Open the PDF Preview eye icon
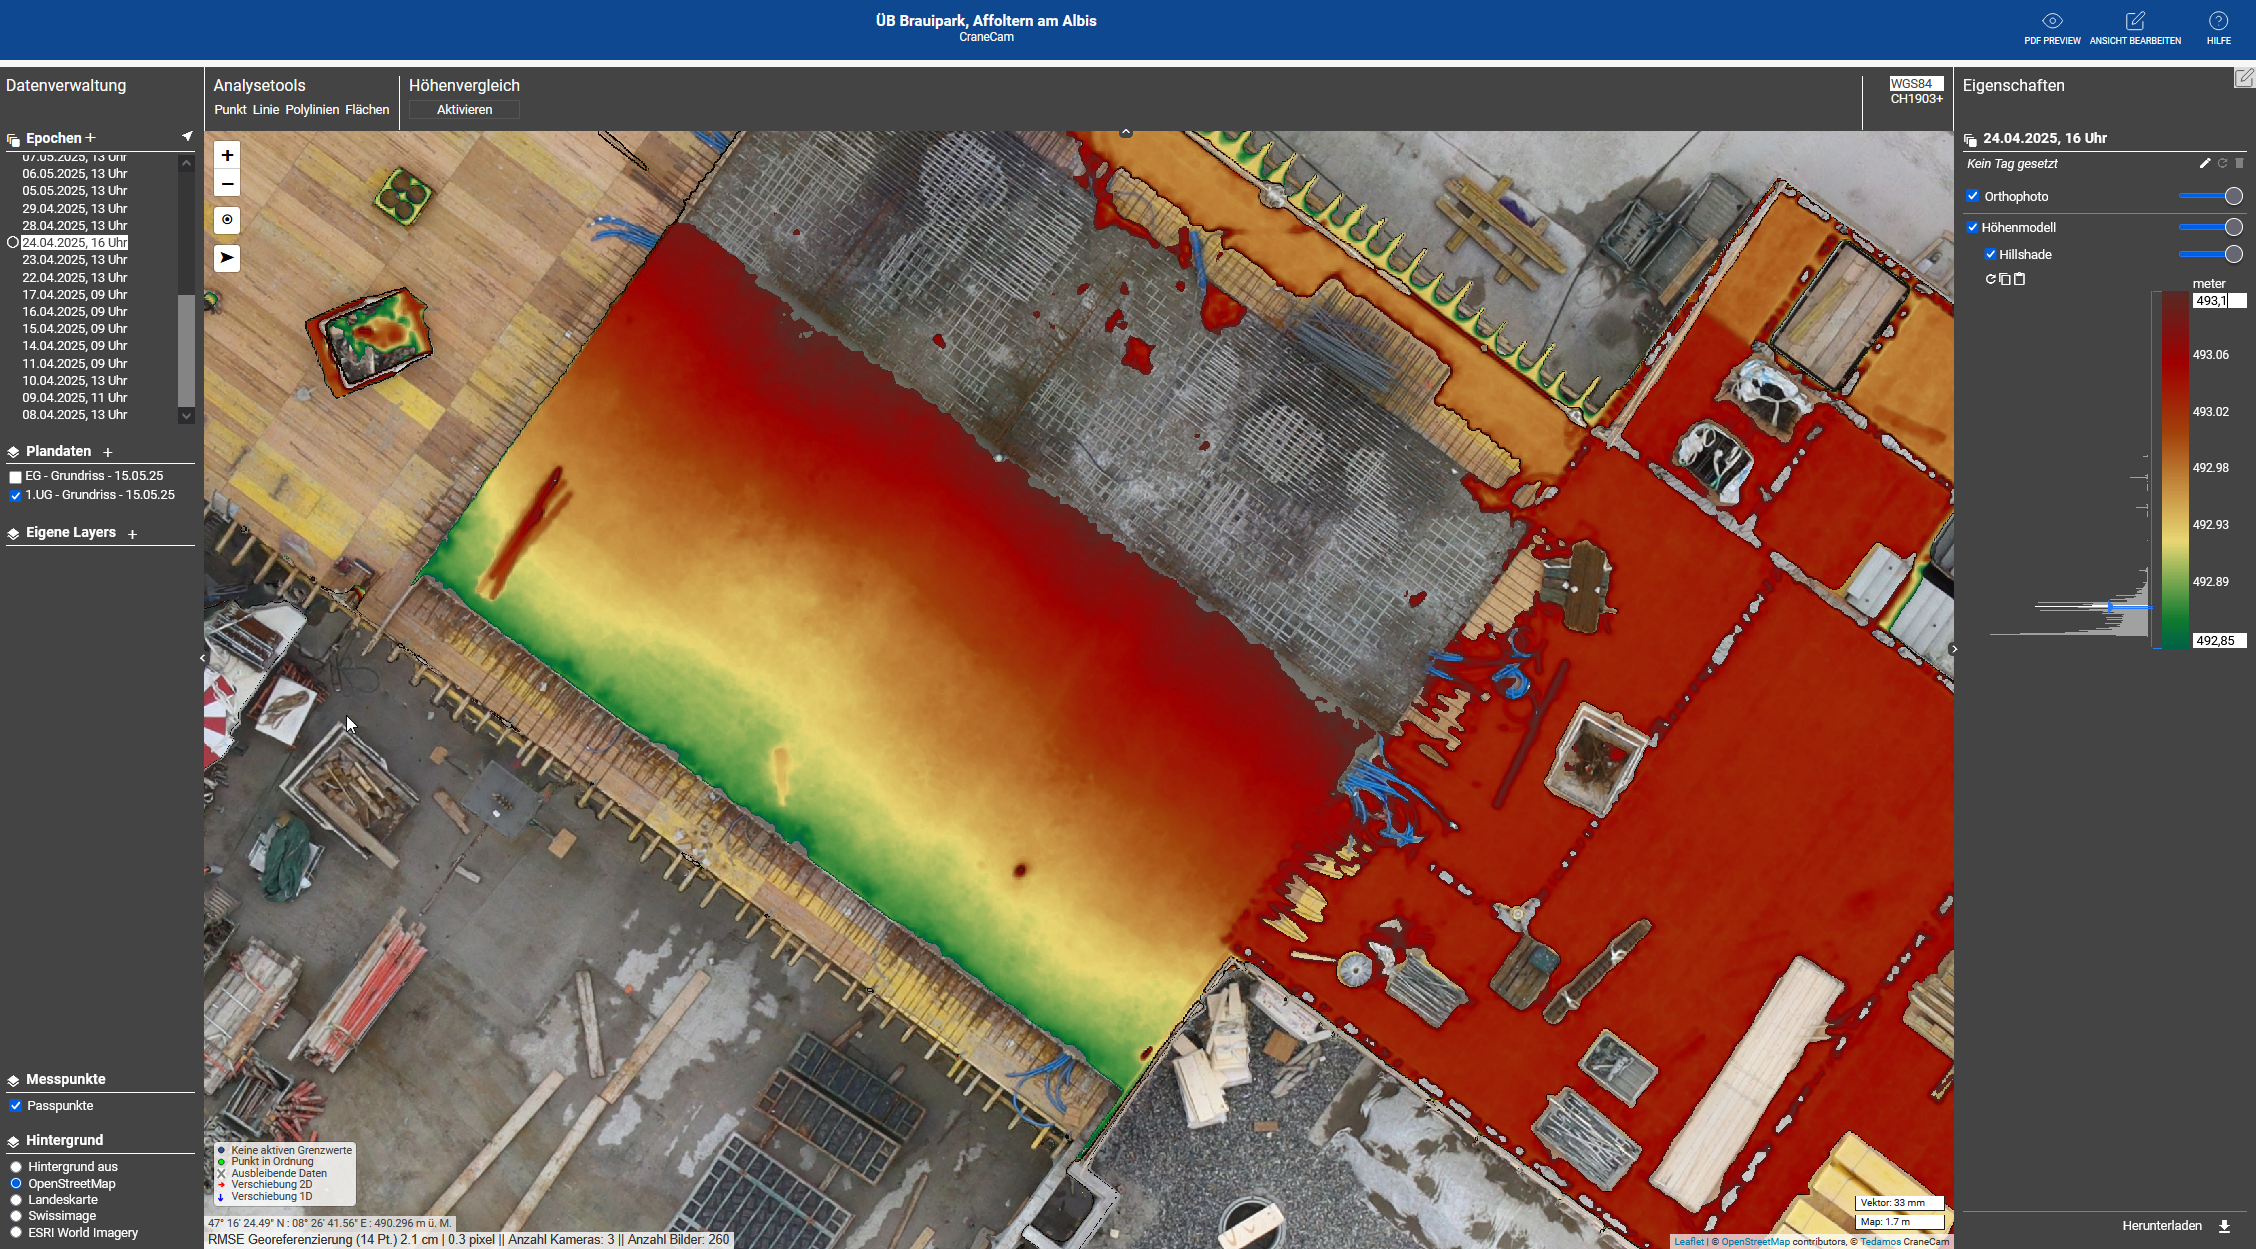The width and height of the screenshot is (2256, 1249). tap(2052, 21)
